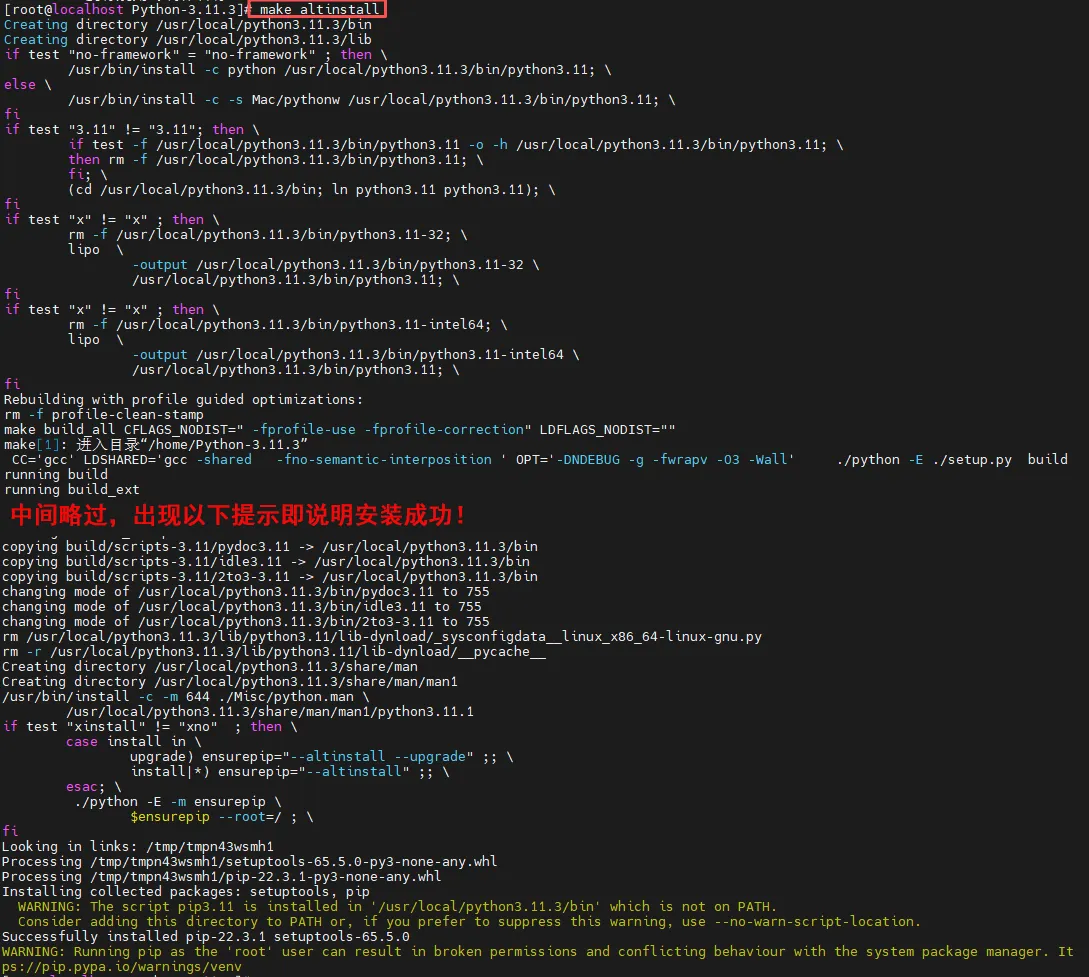Click line 'if test "3.11" != "3.11"; then'
Image resolution: width=1089 pixels, height=977 pixels.
point(132,130)
